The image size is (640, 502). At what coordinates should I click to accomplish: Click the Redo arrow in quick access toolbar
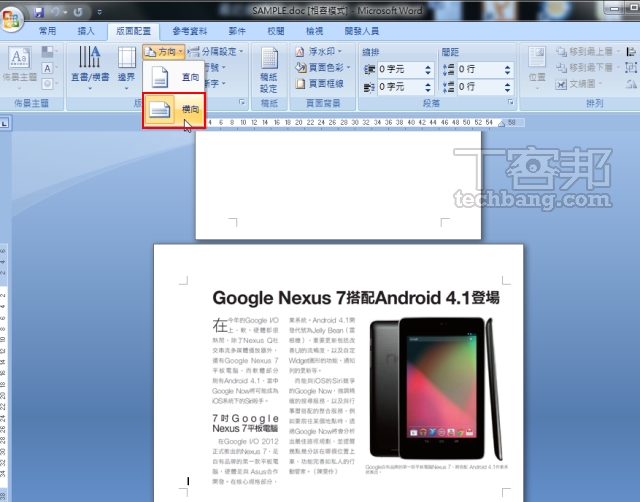[78, 12]
